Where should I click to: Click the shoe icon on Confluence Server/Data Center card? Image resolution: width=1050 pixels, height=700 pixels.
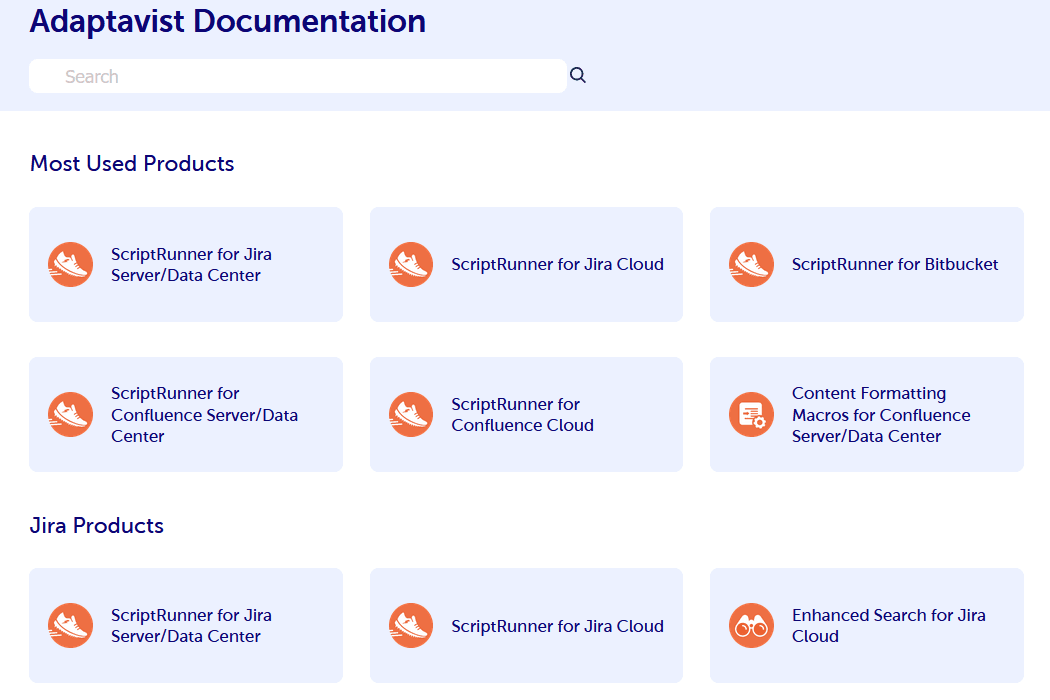(x=70, y=414)
